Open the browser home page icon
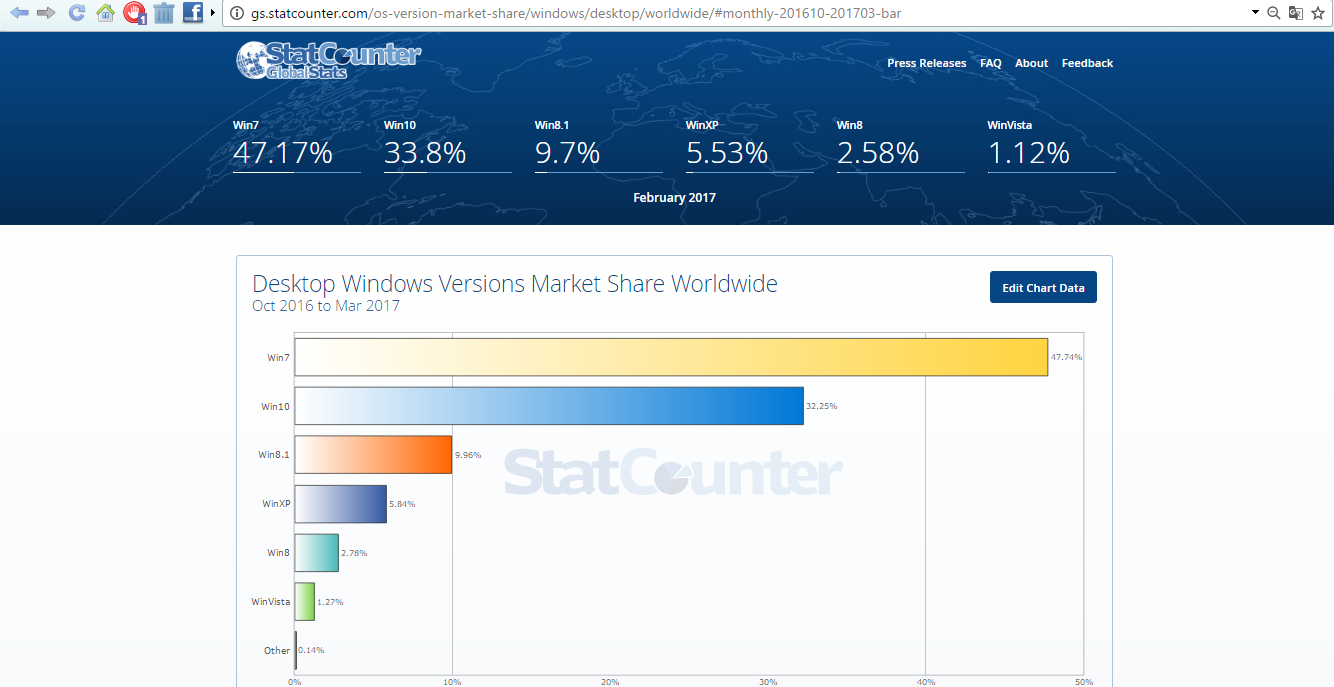The height and width of the screenshot is (687, 1334). (x=105, y=13)
